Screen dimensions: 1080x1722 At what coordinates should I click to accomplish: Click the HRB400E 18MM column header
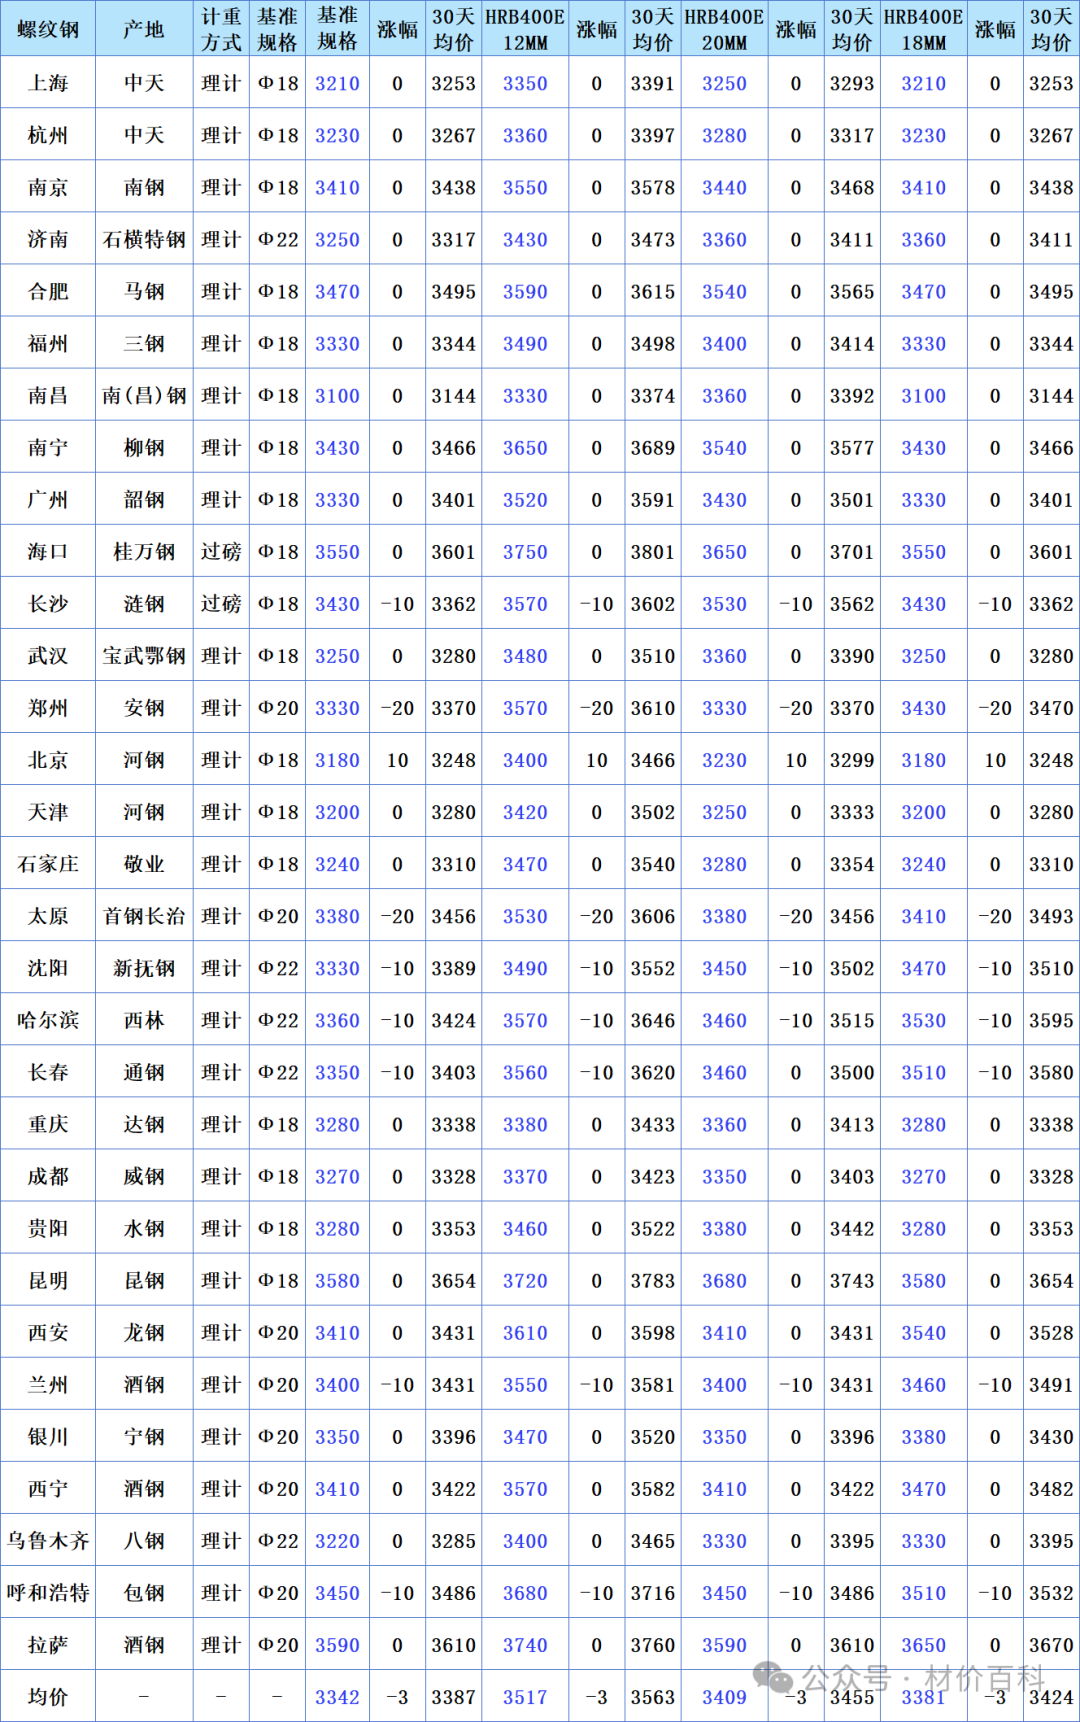click(x=923, y=29)
